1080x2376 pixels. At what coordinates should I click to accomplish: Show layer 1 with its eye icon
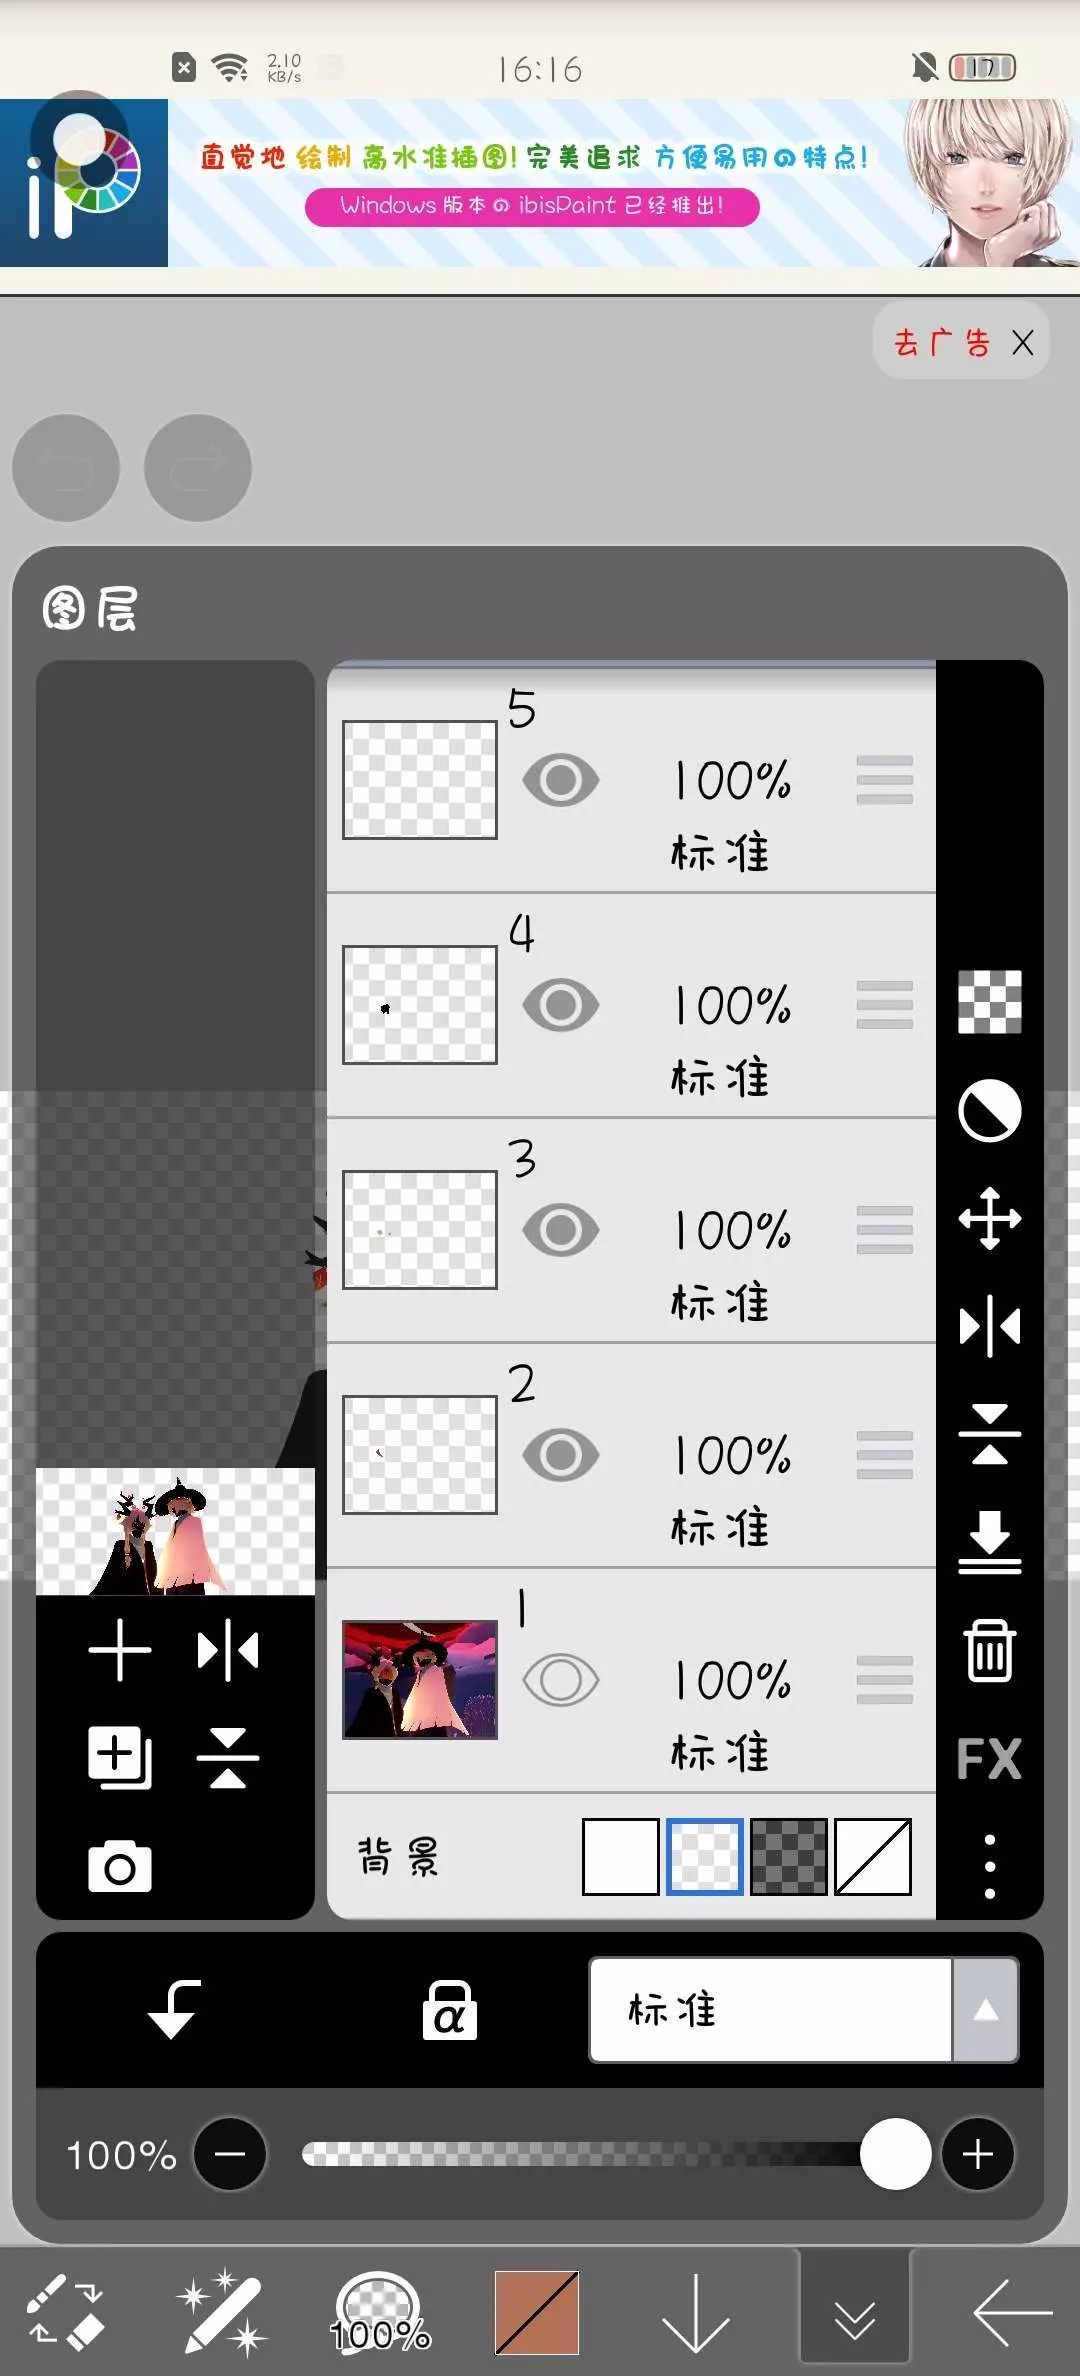click(x=561, y=1680)
